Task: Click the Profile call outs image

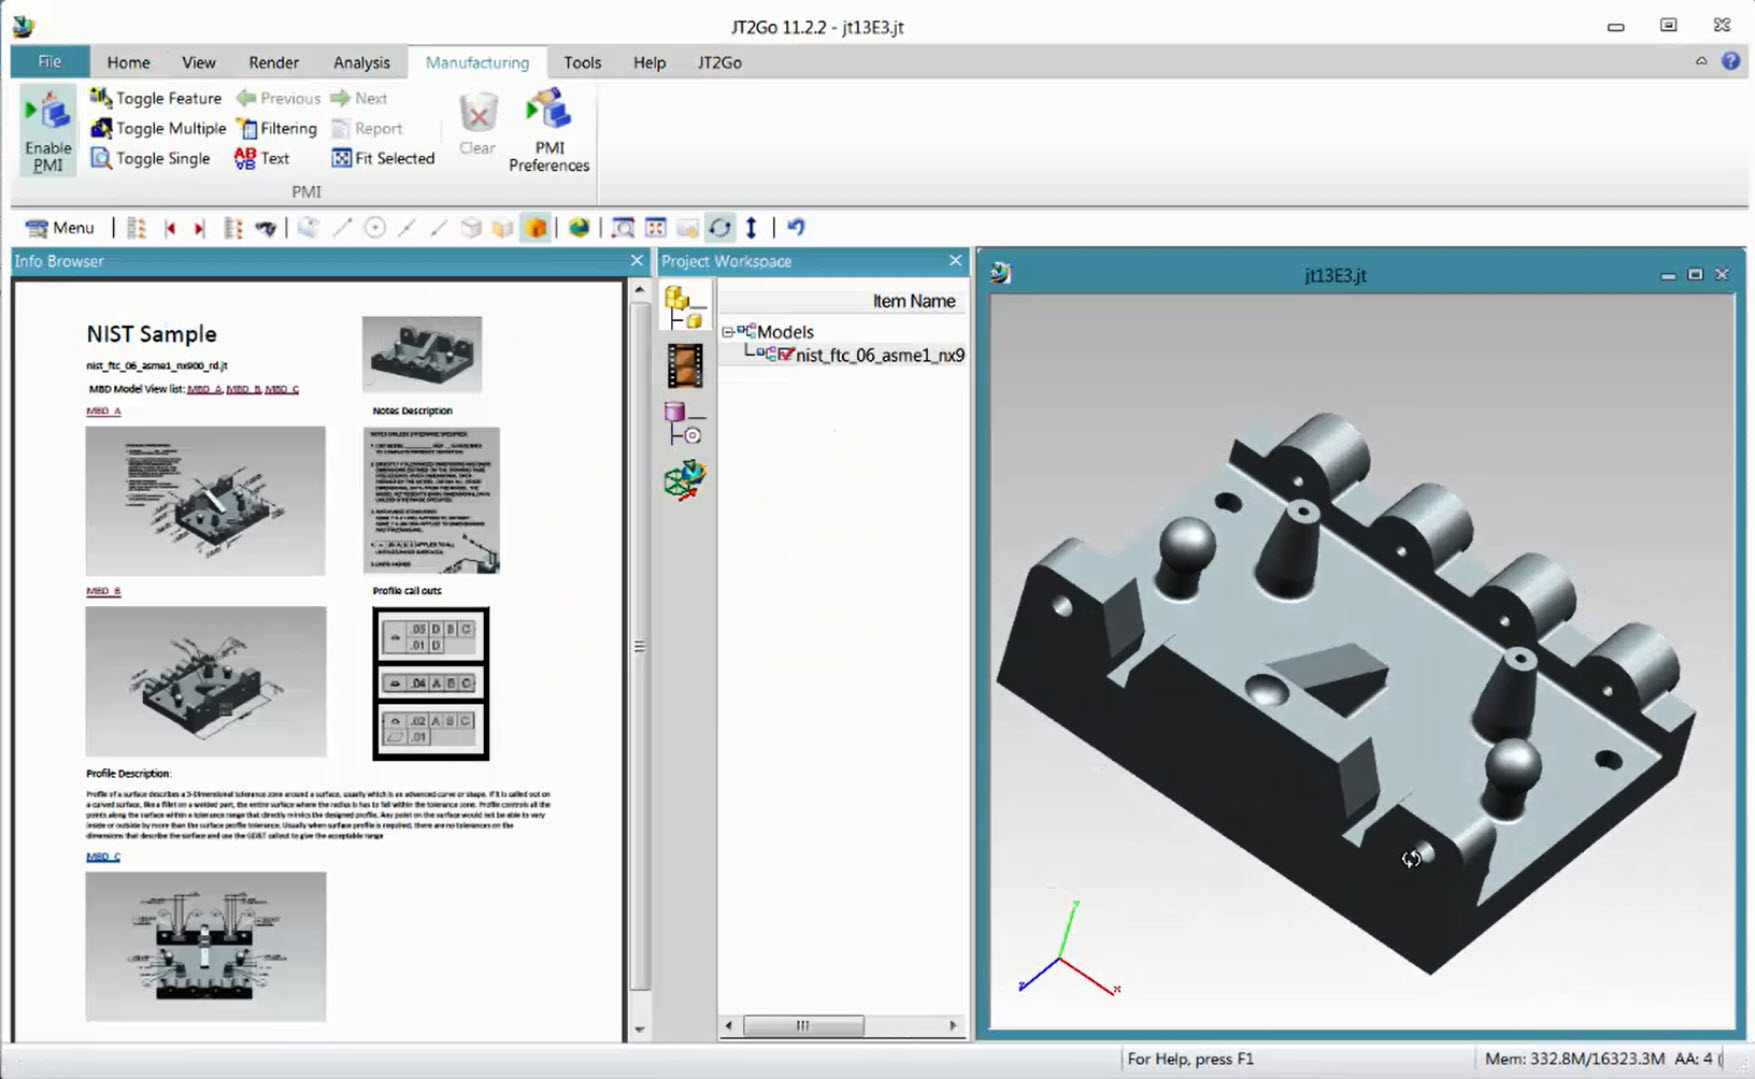Action: tap(431, 683)
